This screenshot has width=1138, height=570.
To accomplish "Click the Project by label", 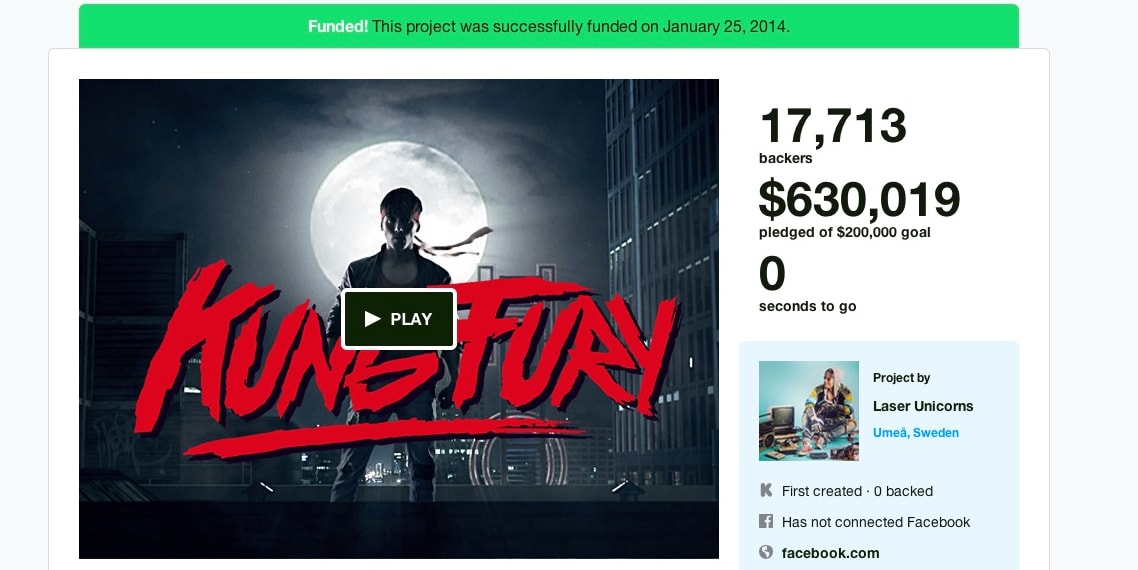I will 901,378.
